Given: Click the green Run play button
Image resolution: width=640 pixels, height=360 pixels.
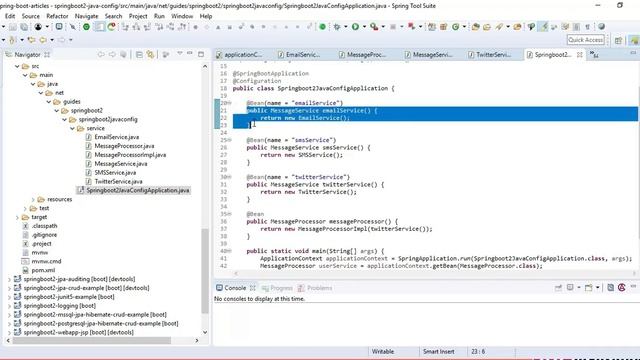Looking at the screenshot, I should coord(356,27).
